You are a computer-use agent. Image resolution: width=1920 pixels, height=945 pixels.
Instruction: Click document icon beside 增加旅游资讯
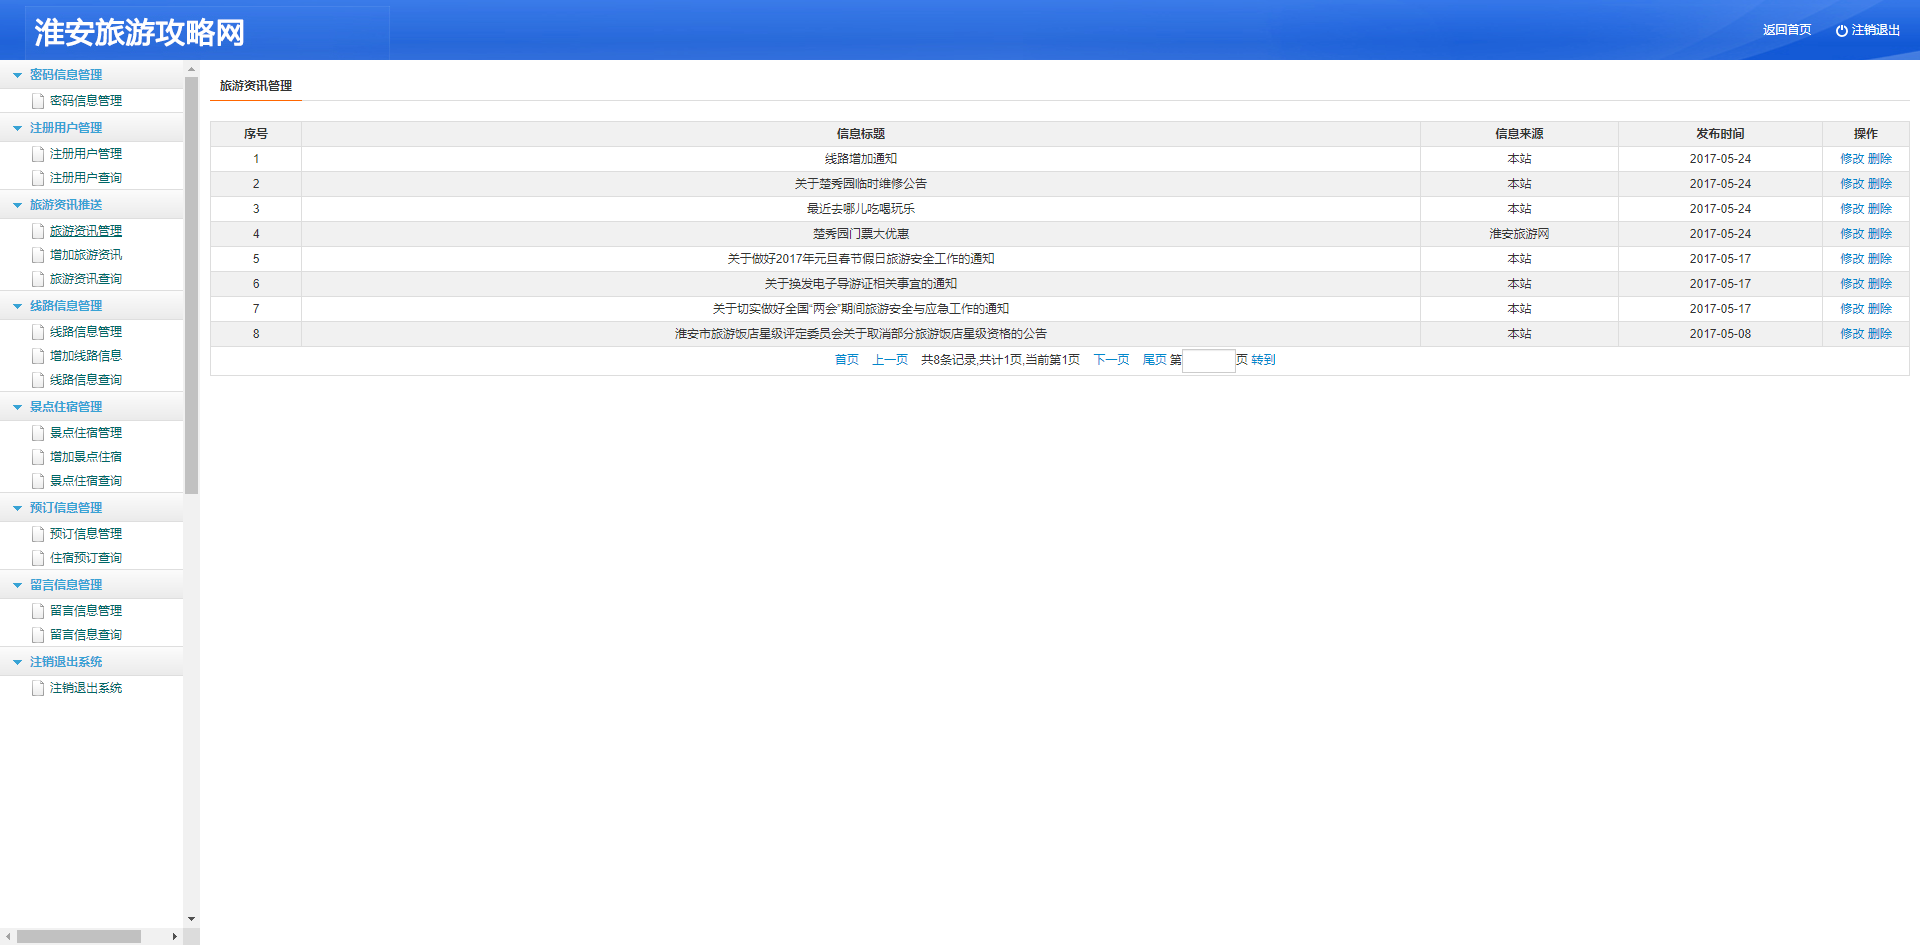pos(38,255)
